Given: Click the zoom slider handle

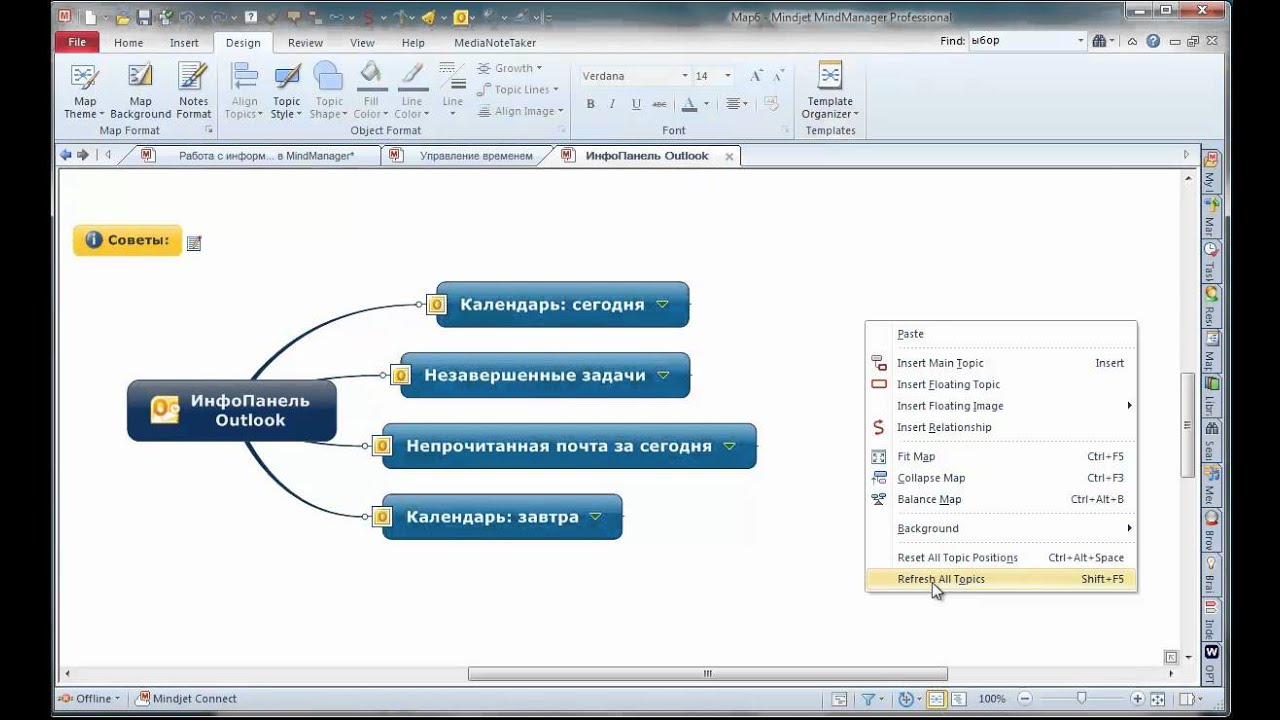Looking at the screenshot, I should click(1081, 698).
